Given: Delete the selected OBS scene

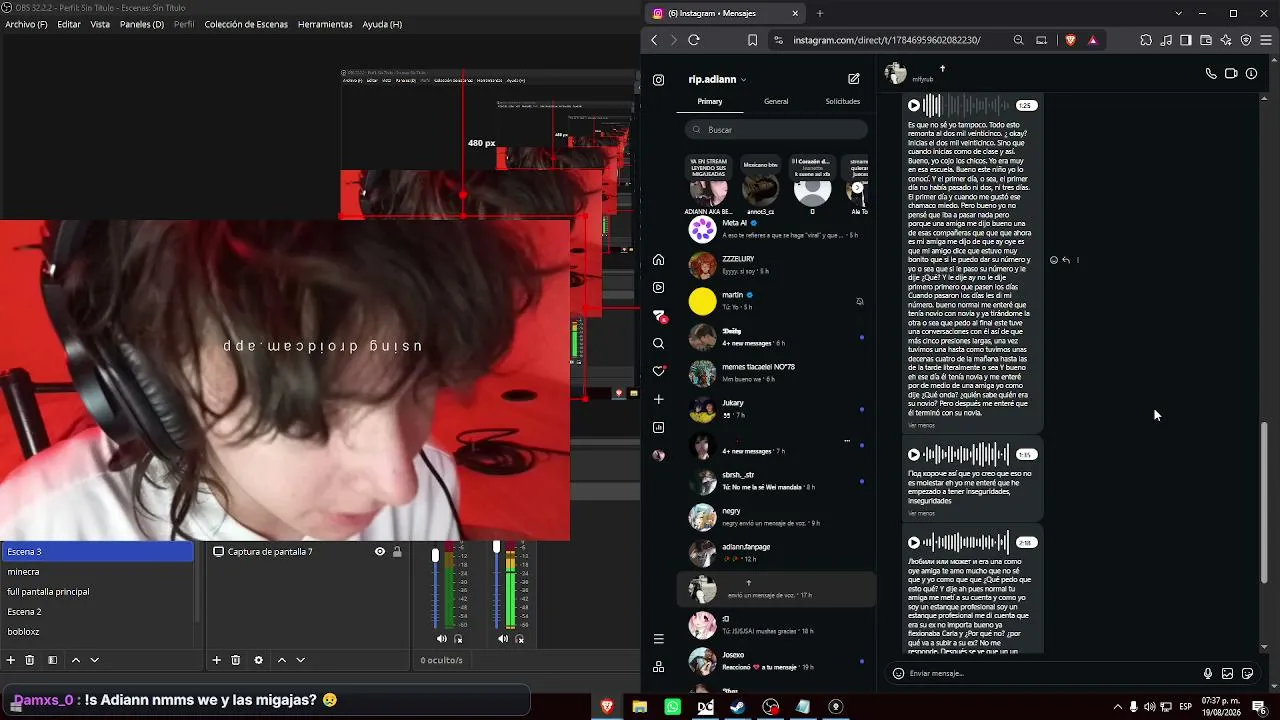Looking at the screenshot, I should 30,660.
